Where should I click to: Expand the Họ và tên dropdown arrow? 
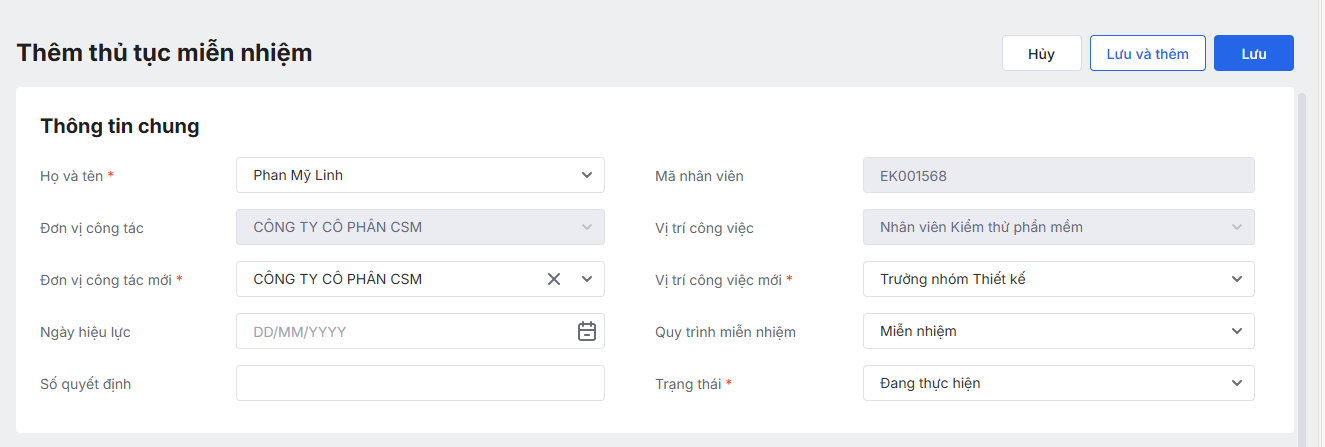pyautogui.click(x=587, y=175)
